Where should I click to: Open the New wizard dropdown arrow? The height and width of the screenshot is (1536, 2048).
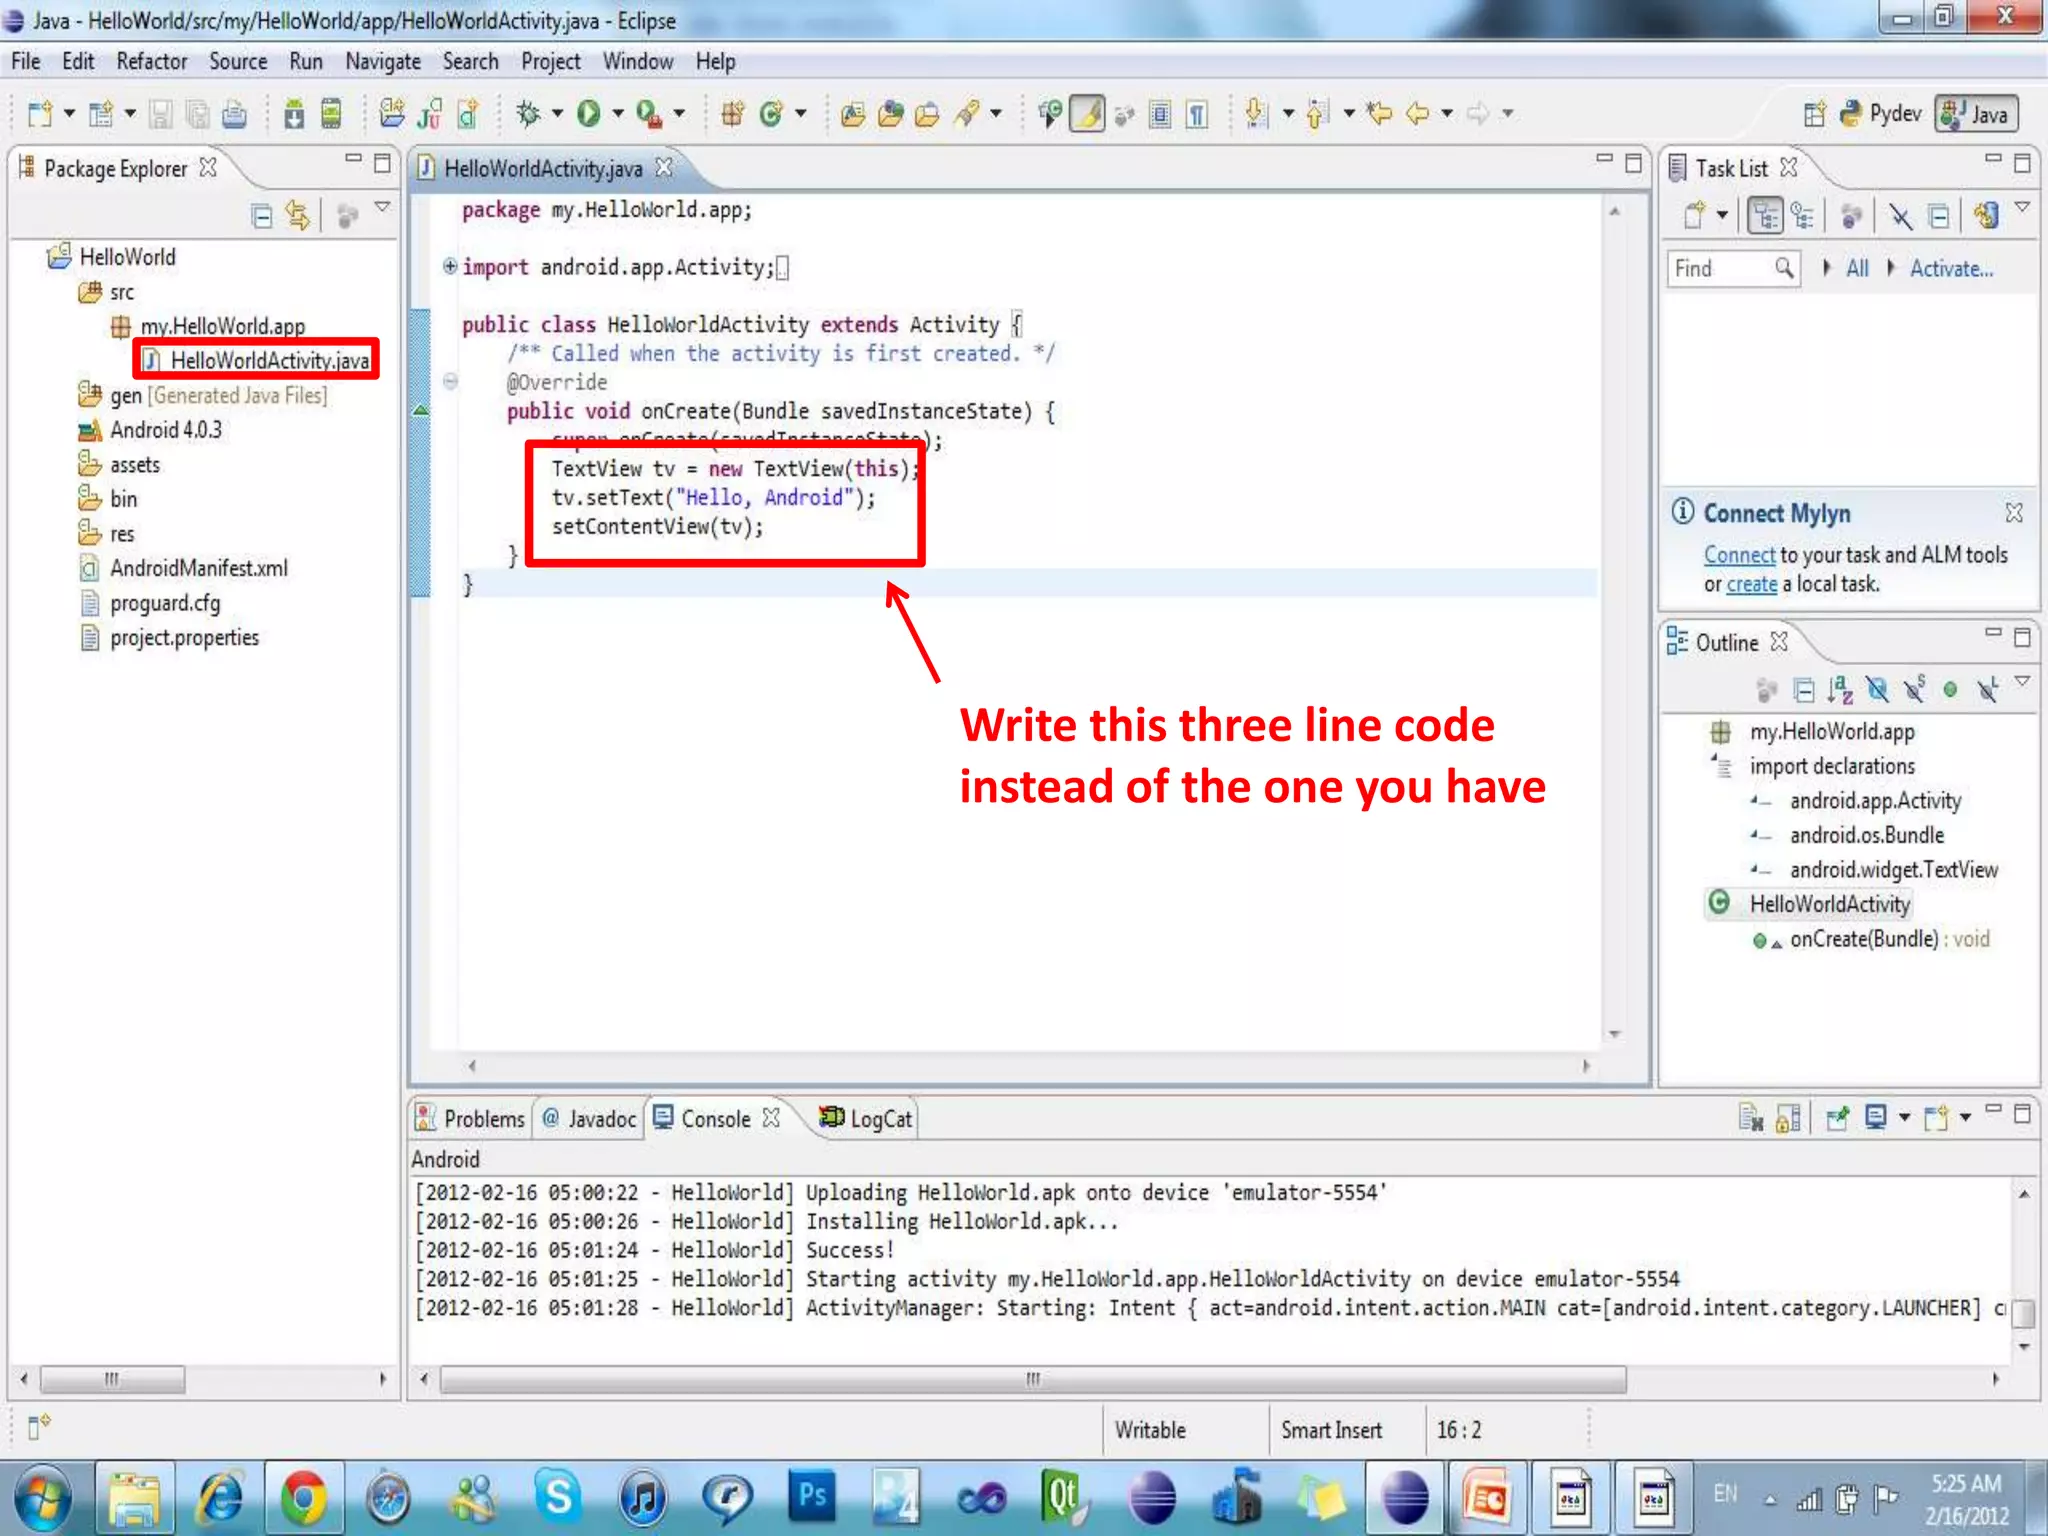pyautogui.click(x=69, y=114)
